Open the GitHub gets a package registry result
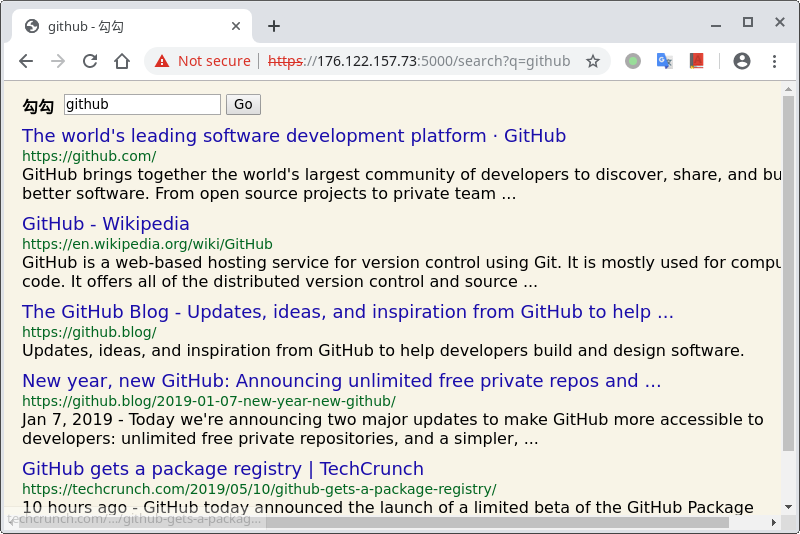 (x=223, y=469)
